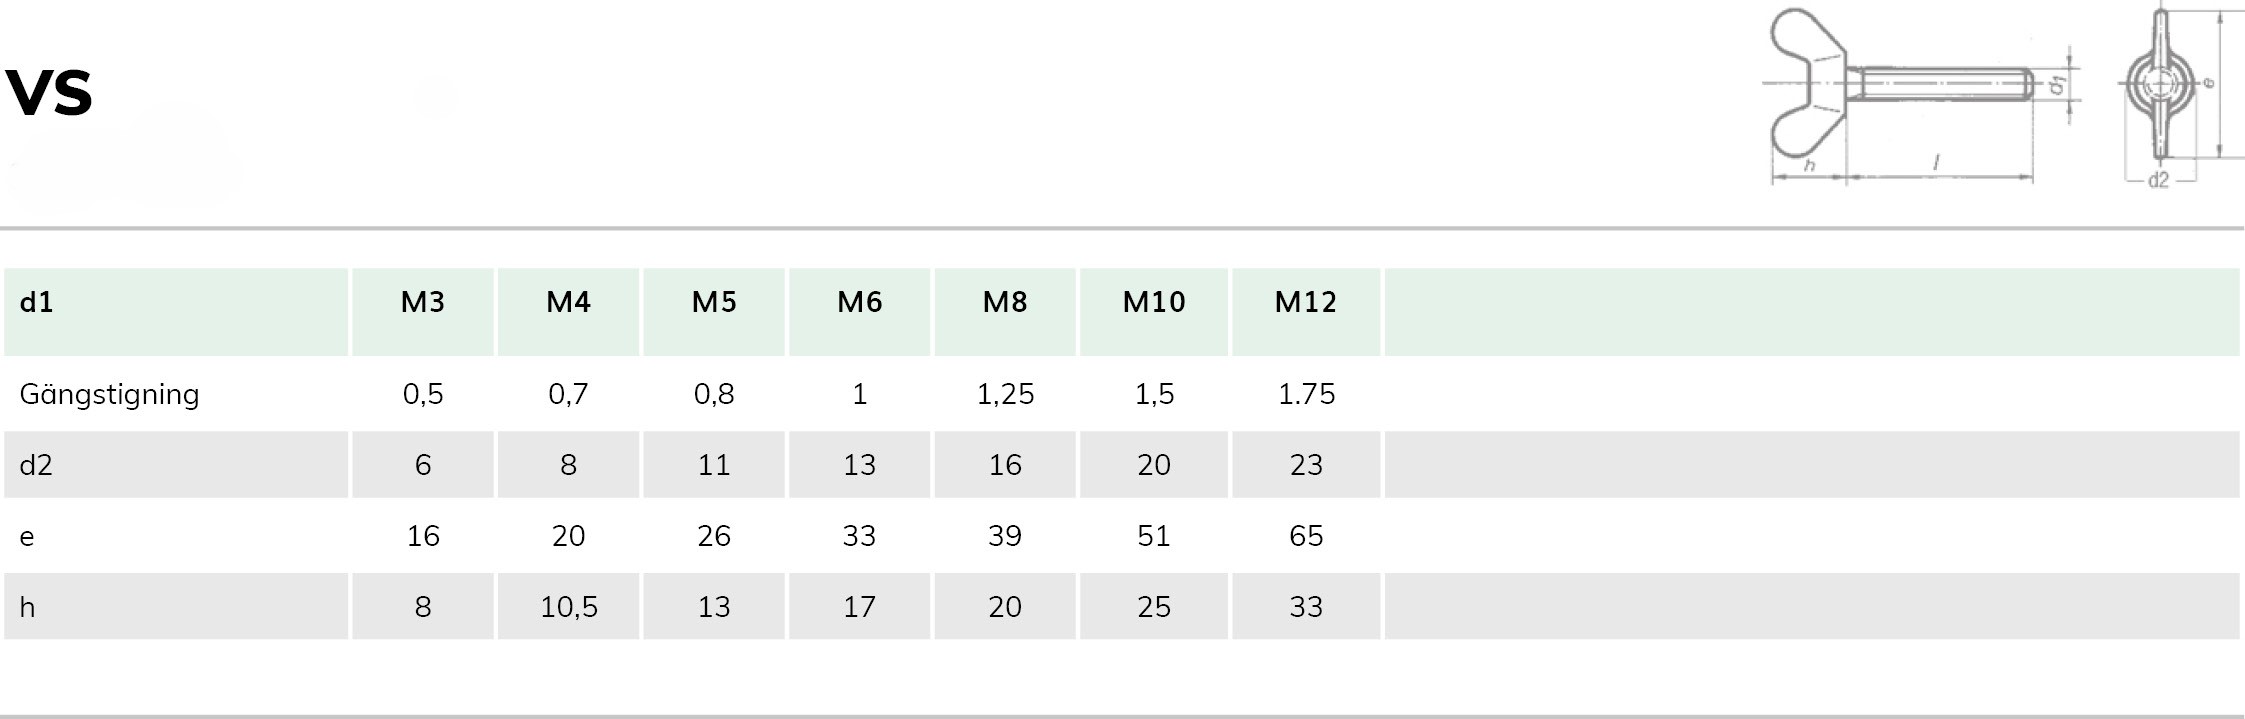The image size is (2245, 719).
Task: Click the e row label
Action: click(x=27, y=538)
